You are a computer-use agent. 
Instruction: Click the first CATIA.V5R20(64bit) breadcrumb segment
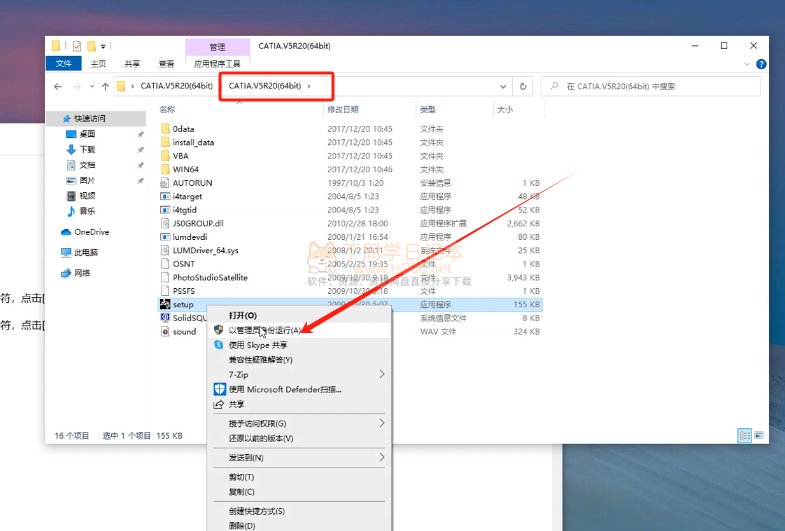(x=176, y=87)
